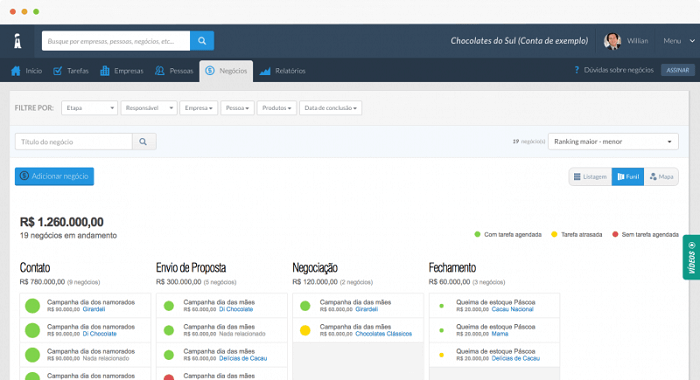Open the Menu in top bar
Screen dimensions: 700x380
coord(679,41)
